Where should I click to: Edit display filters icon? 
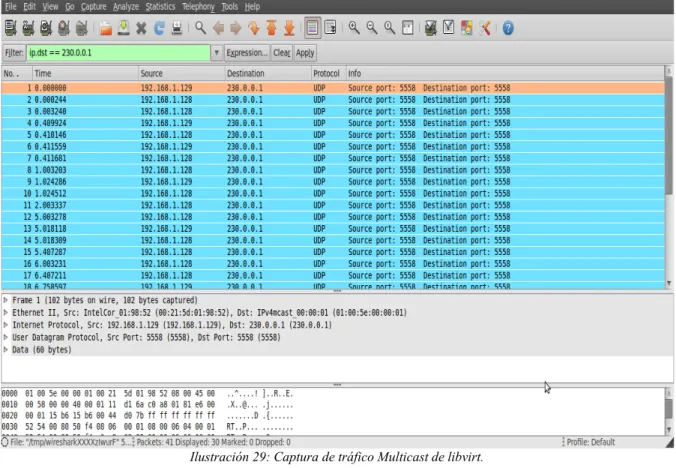coord(448,28)
